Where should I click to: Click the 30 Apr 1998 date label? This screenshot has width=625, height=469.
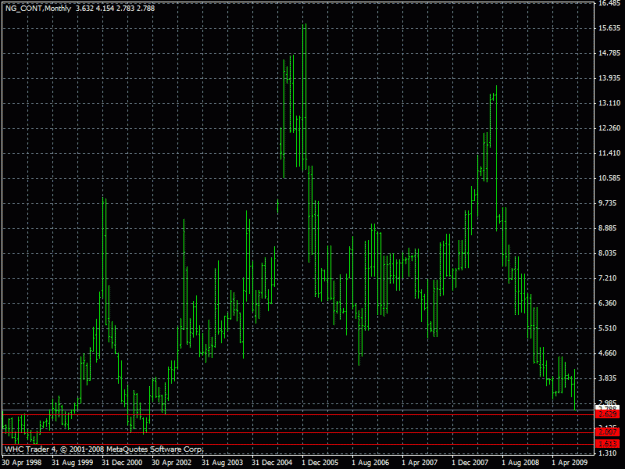pos(22,463)
